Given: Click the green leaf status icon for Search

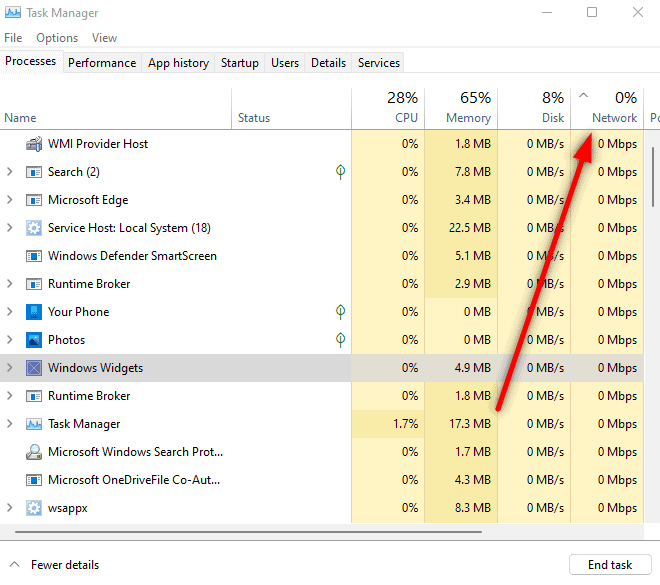Looking at the screenshot, I should click(341, 172).
